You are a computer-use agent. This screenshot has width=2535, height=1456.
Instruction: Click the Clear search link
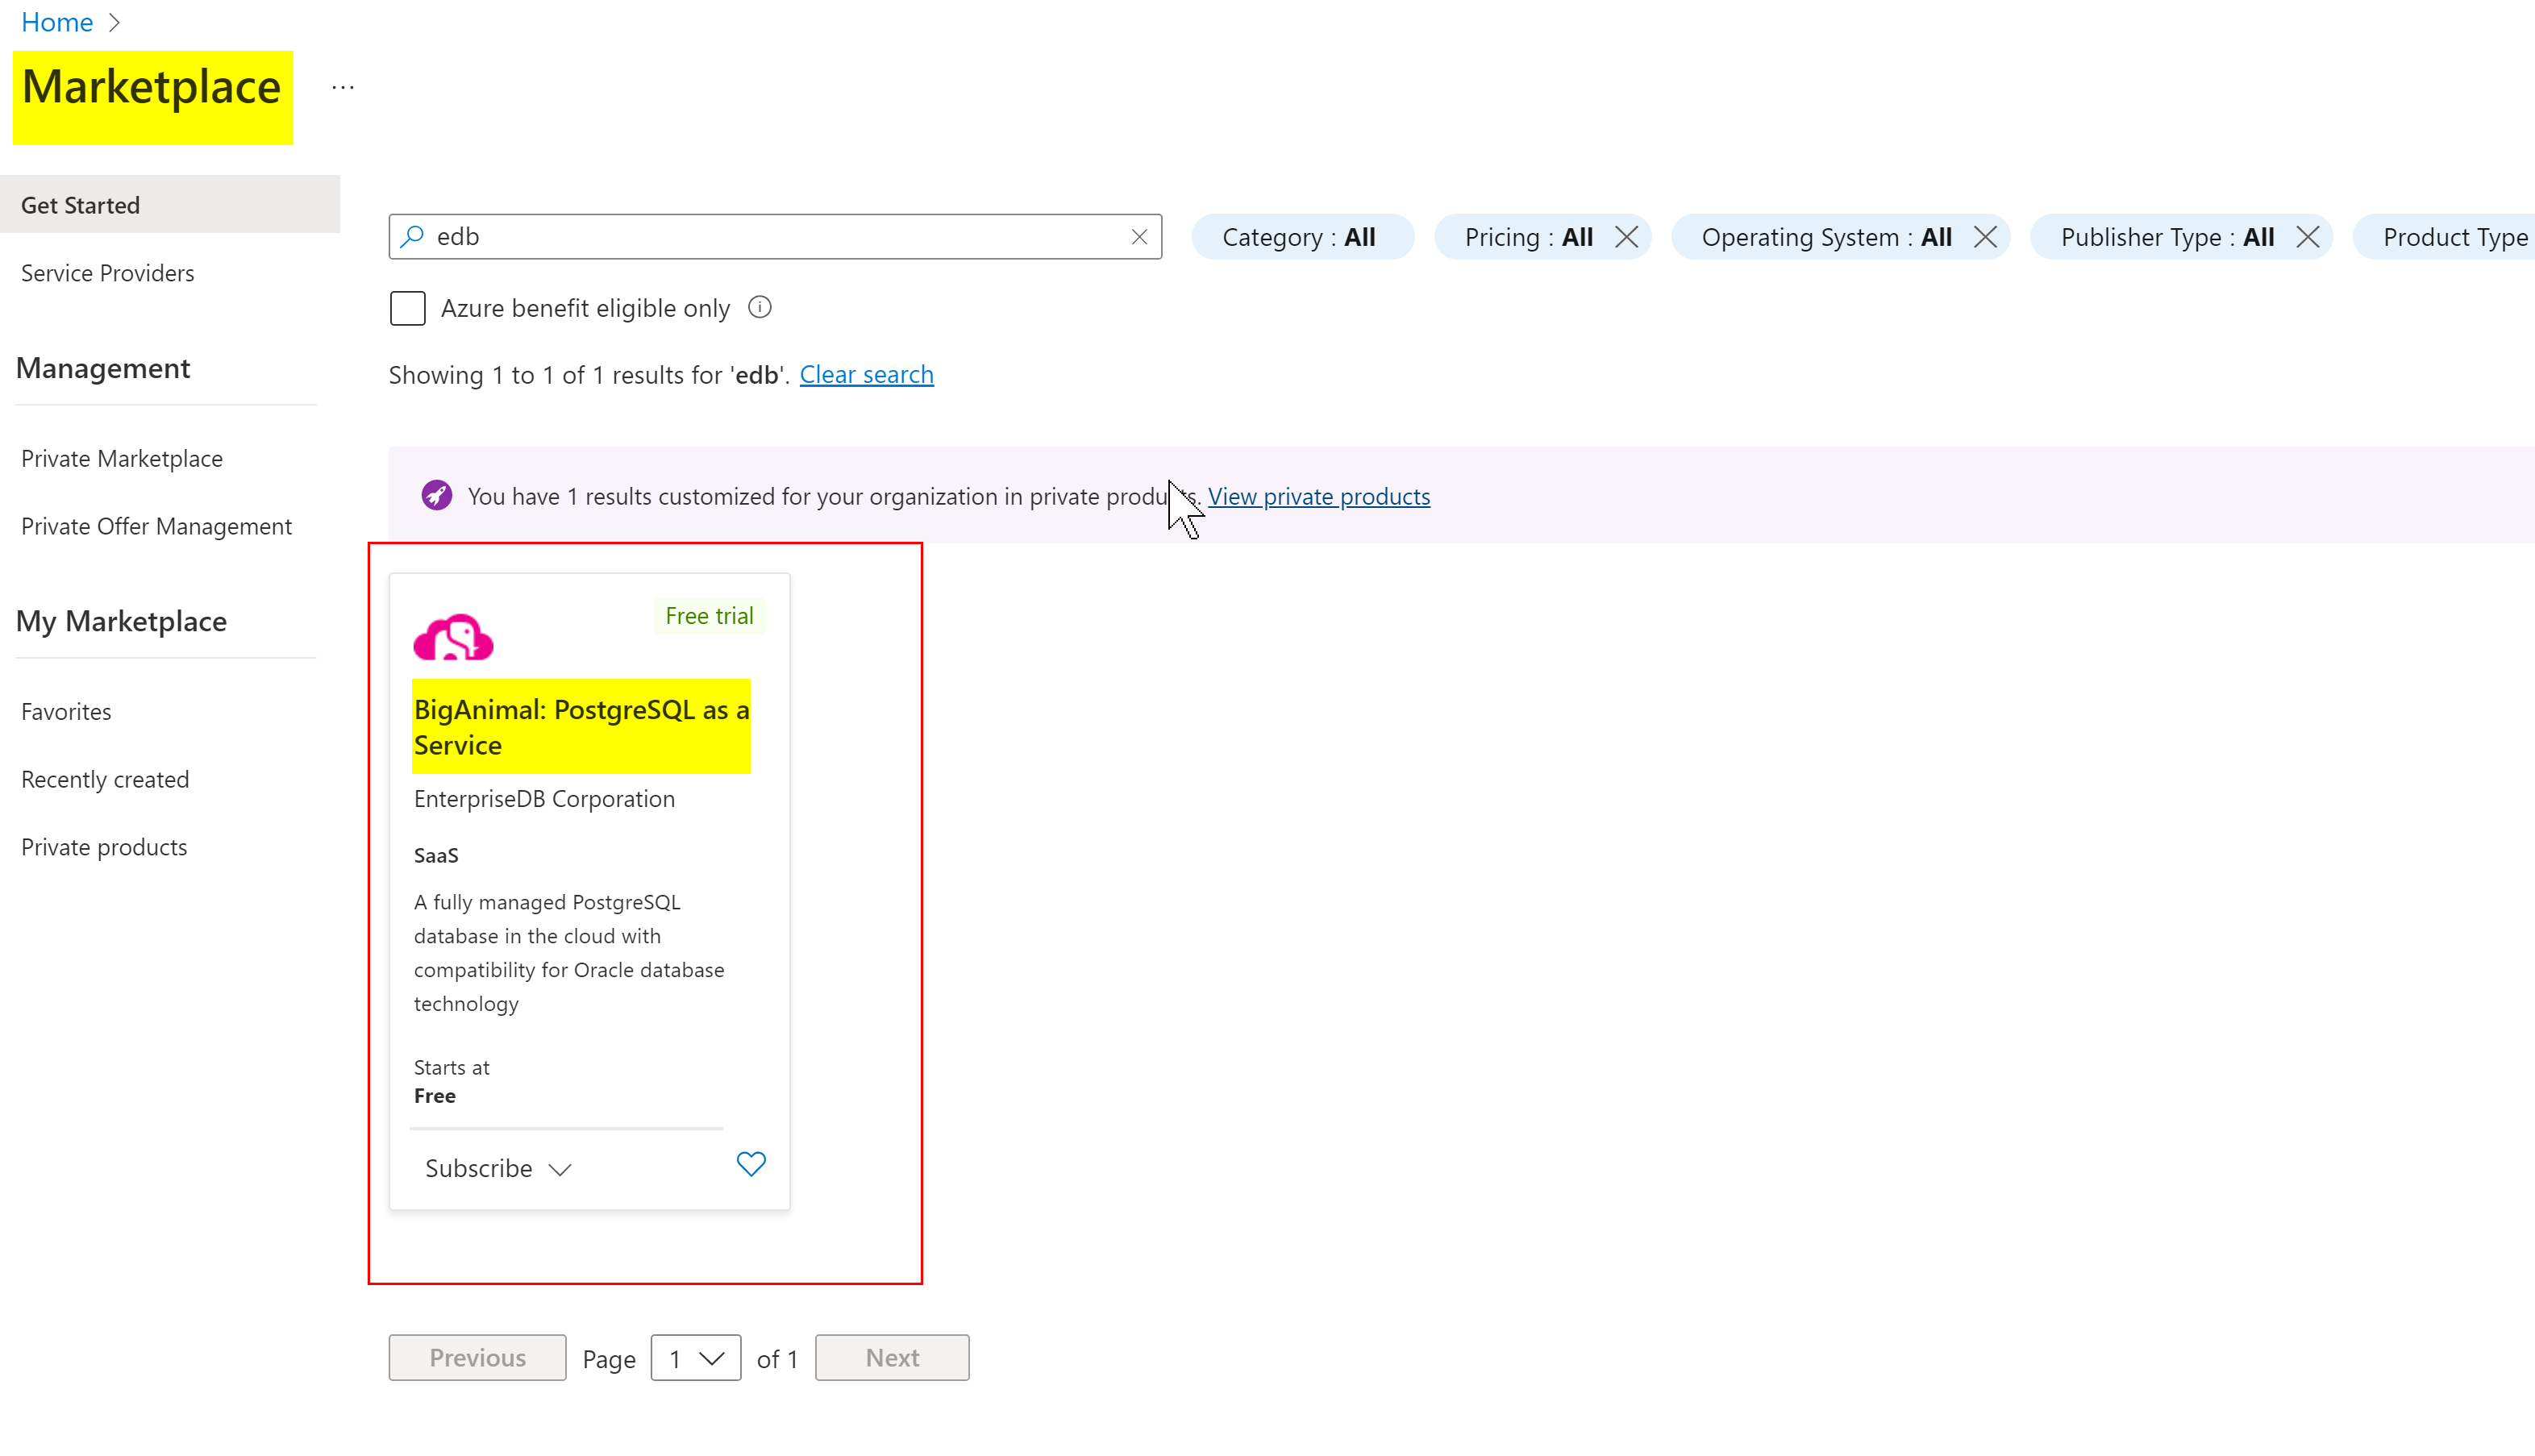point(866,374)
